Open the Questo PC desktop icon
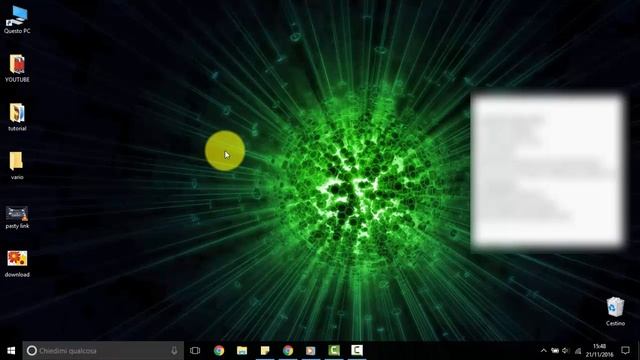The image size is (640, 360). [17, 20]
